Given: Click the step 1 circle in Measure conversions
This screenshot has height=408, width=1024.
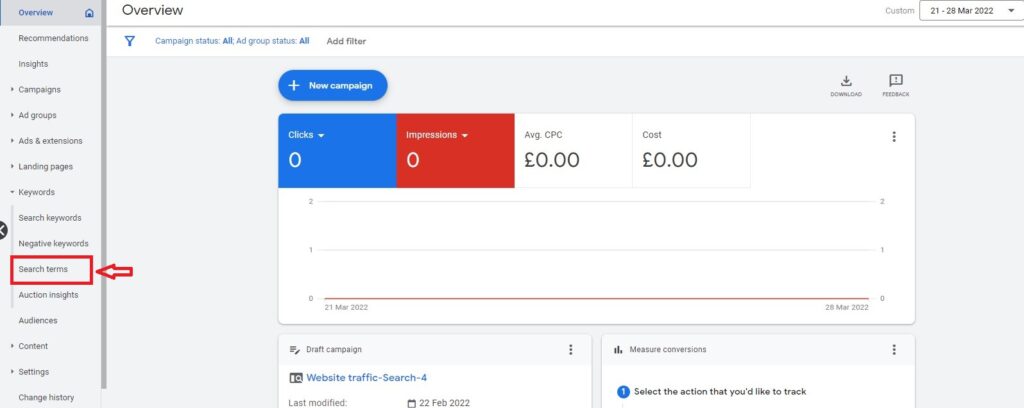Looking at the screenshot, I should tap(623, 392).
